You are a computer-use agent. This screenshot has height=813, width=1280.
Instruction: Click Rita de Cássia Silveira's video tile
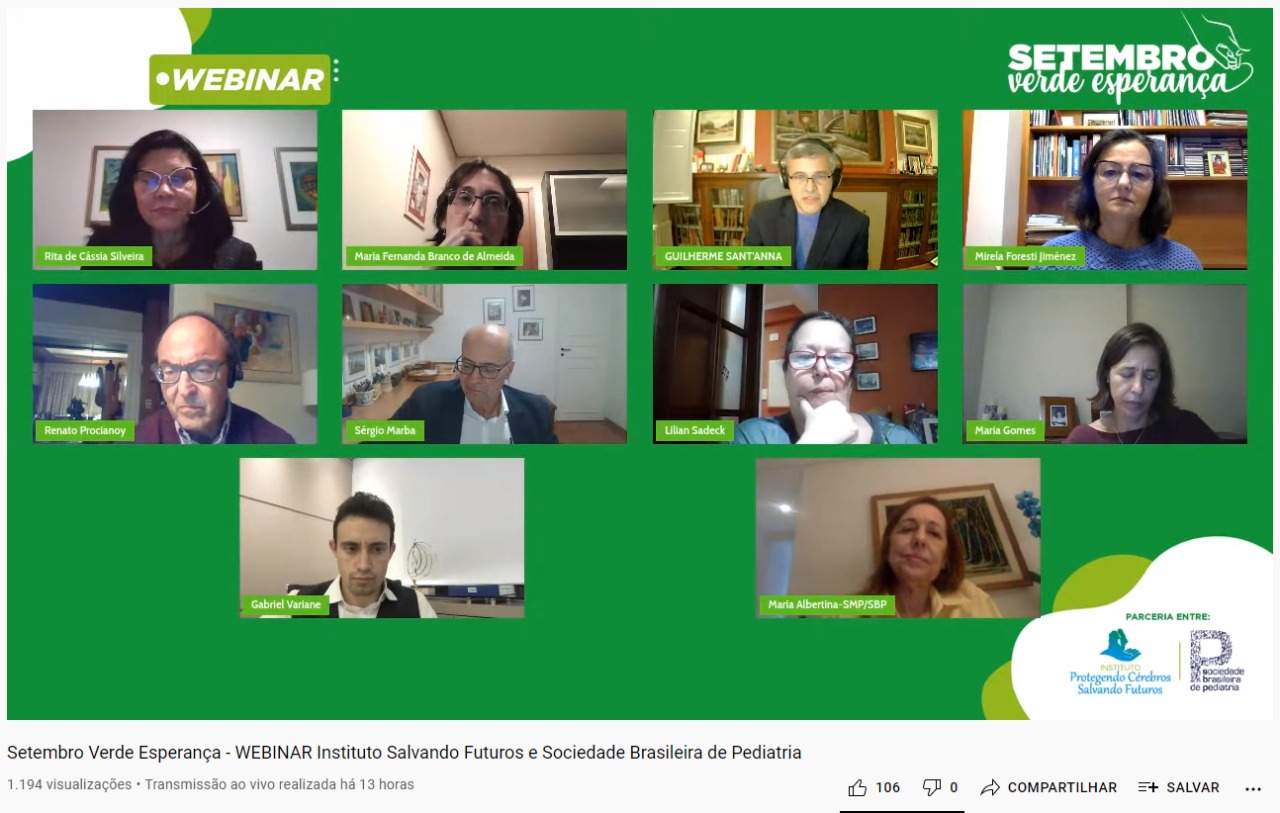pos(175,190)
